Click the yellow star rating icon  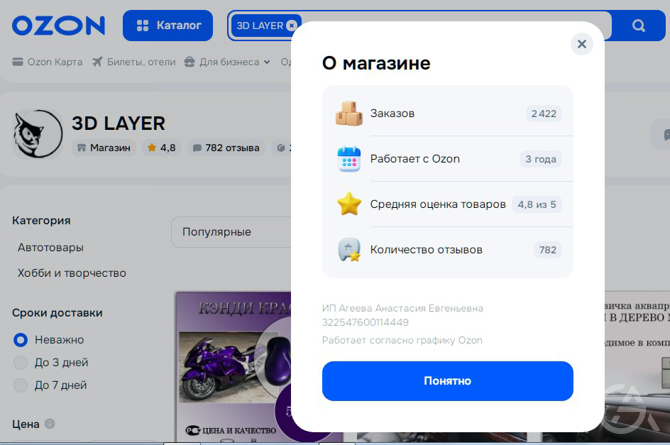point(349,204)
